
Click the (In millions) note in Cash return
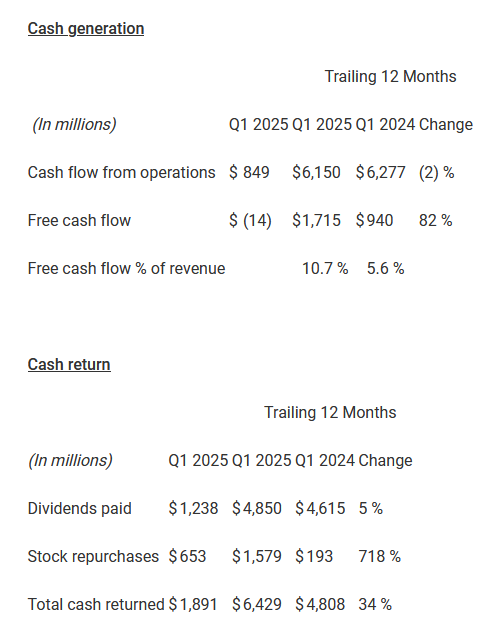(70, 461)
